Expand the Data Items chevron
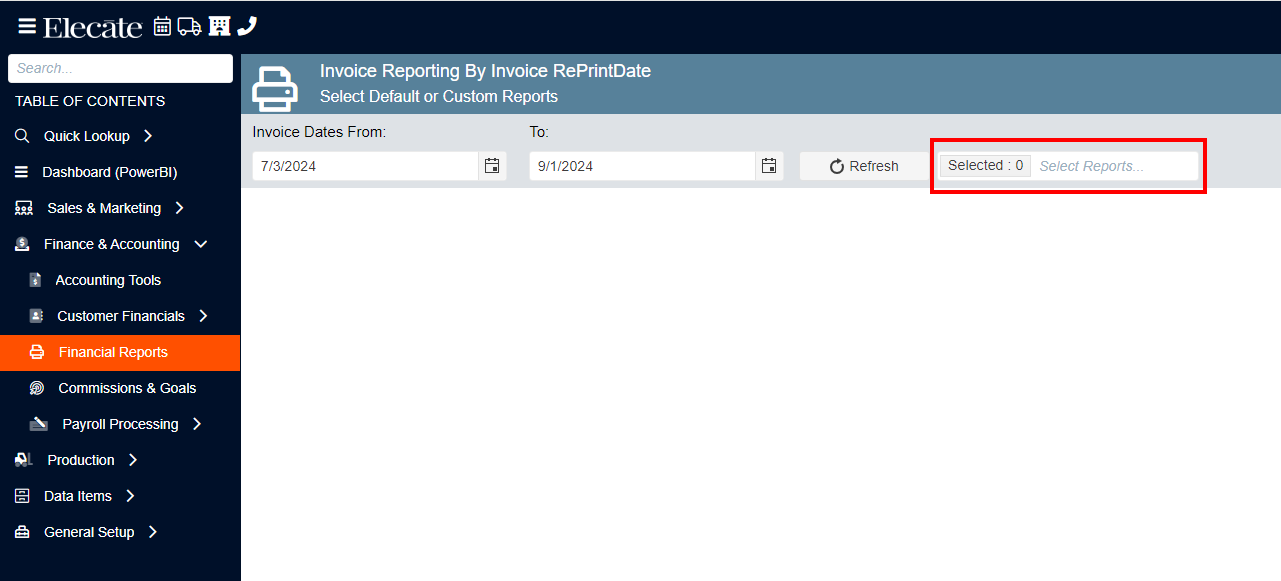1281x581 pixels. point(130,496)
